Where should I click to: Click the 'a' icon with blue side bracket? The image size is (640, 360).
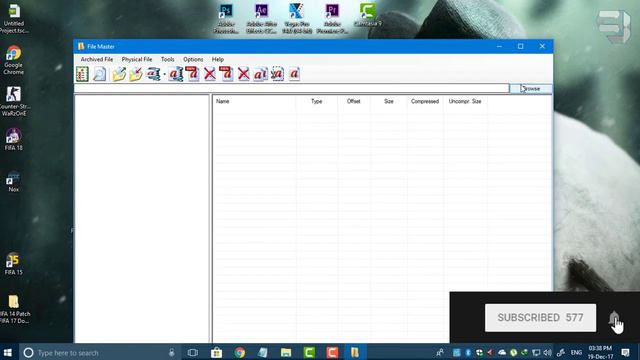tap(176, 74)
